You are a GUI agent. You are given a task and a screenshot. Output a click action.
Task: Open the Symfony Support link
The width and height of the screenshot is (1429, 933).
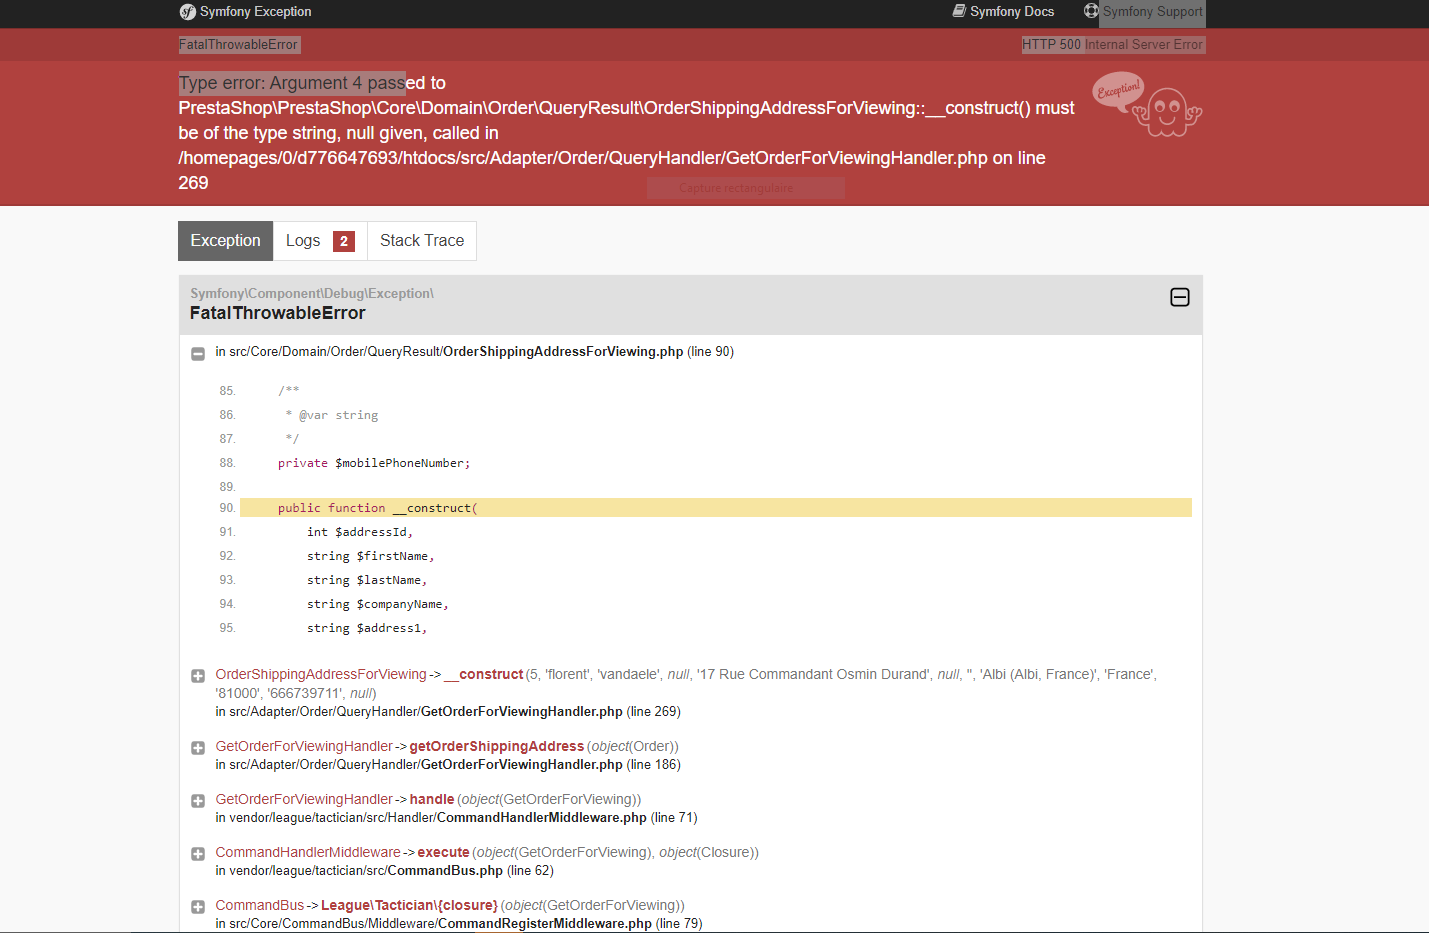point(1144,12)
